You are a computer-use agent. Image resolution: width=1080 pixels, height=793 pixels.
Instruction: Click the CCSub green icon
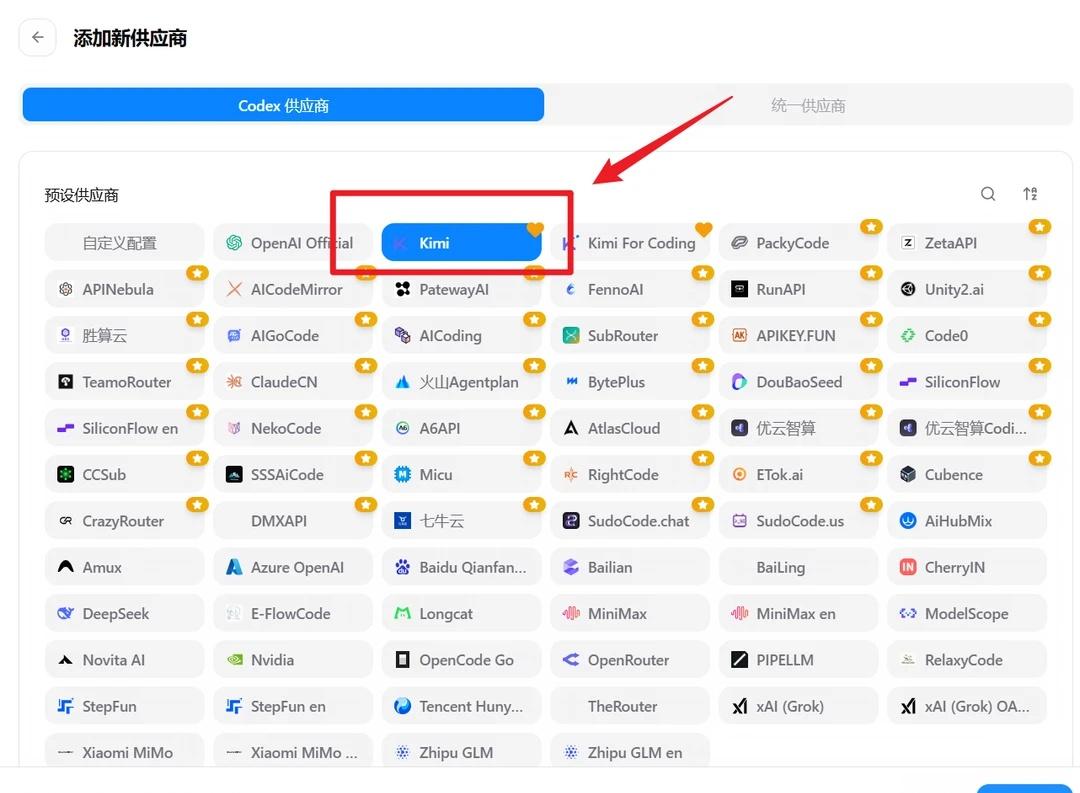65,474
